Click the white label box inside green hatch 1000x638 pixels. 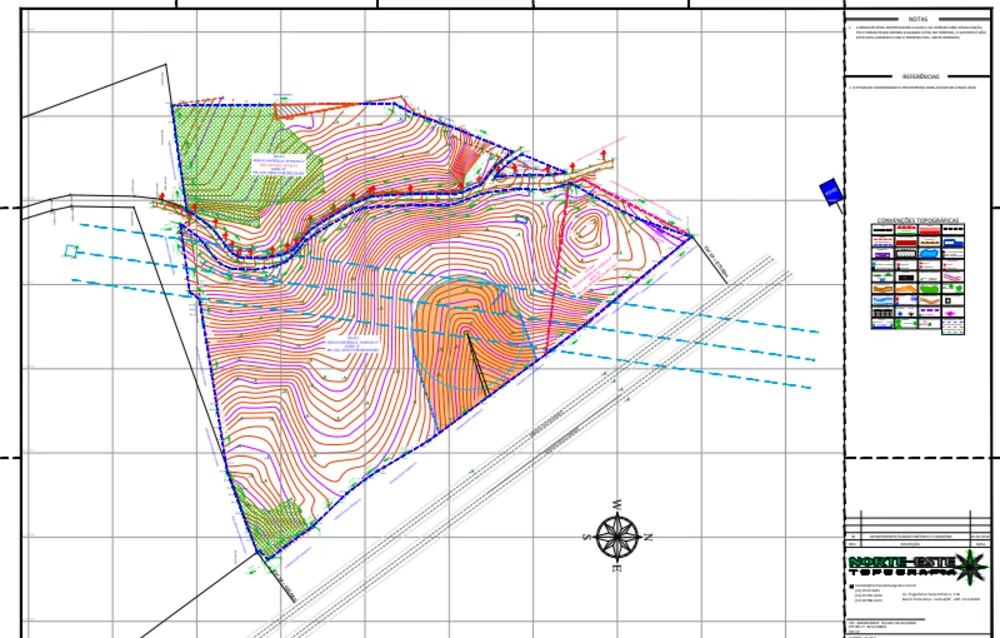(279, 165)
